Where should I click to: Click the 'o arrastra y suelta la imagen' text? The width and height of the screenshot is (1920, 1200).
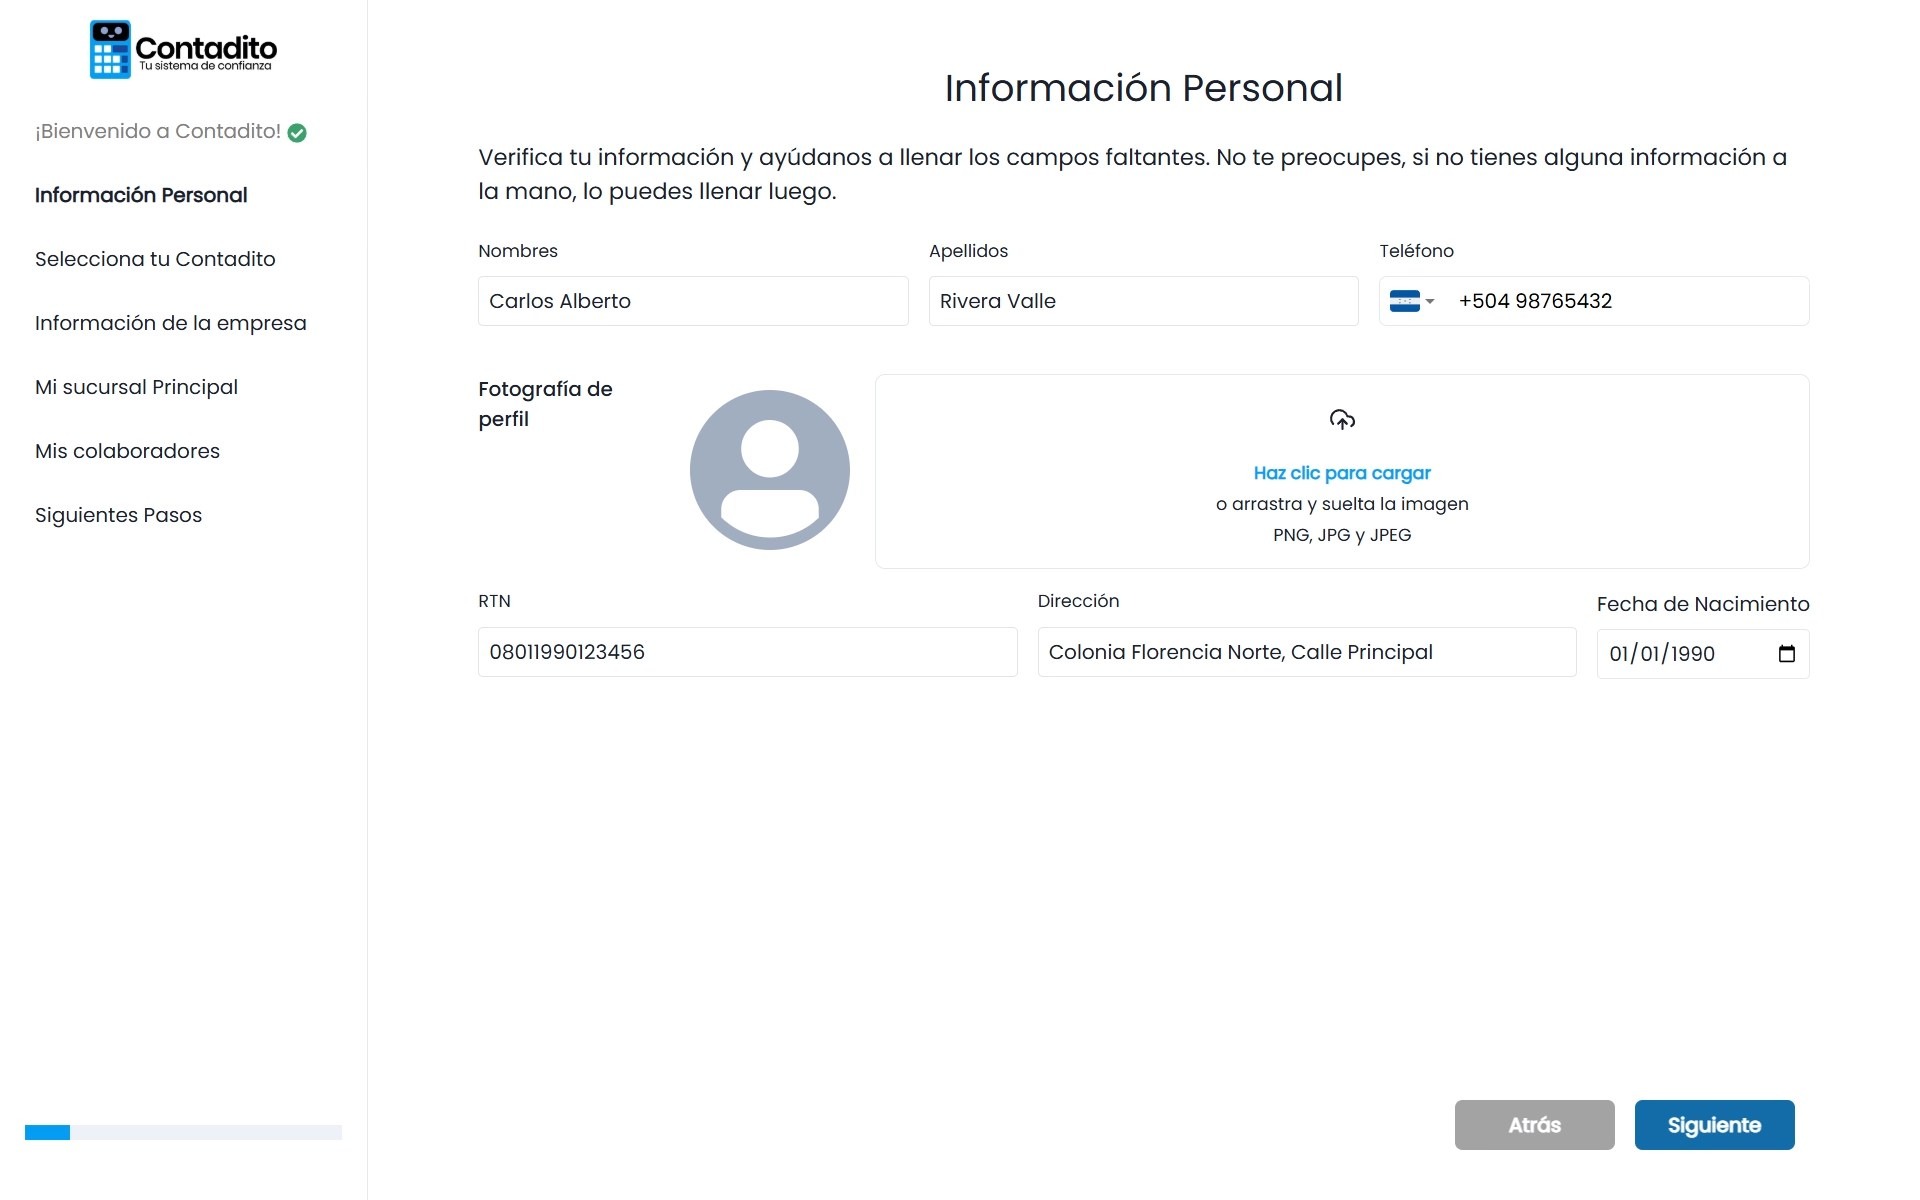point(1342,504)
